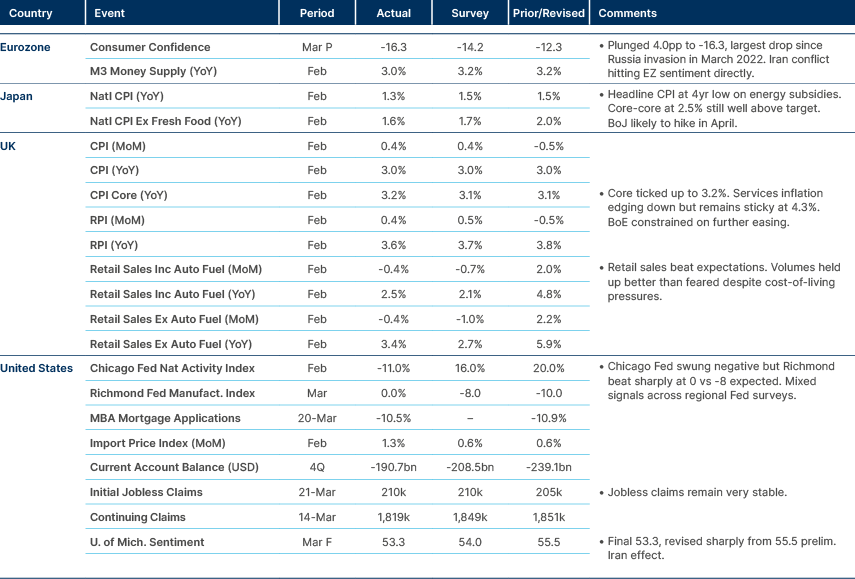Select the Actual column header
The width and height of the screenshot is (855, 579).
pos(394,13)
